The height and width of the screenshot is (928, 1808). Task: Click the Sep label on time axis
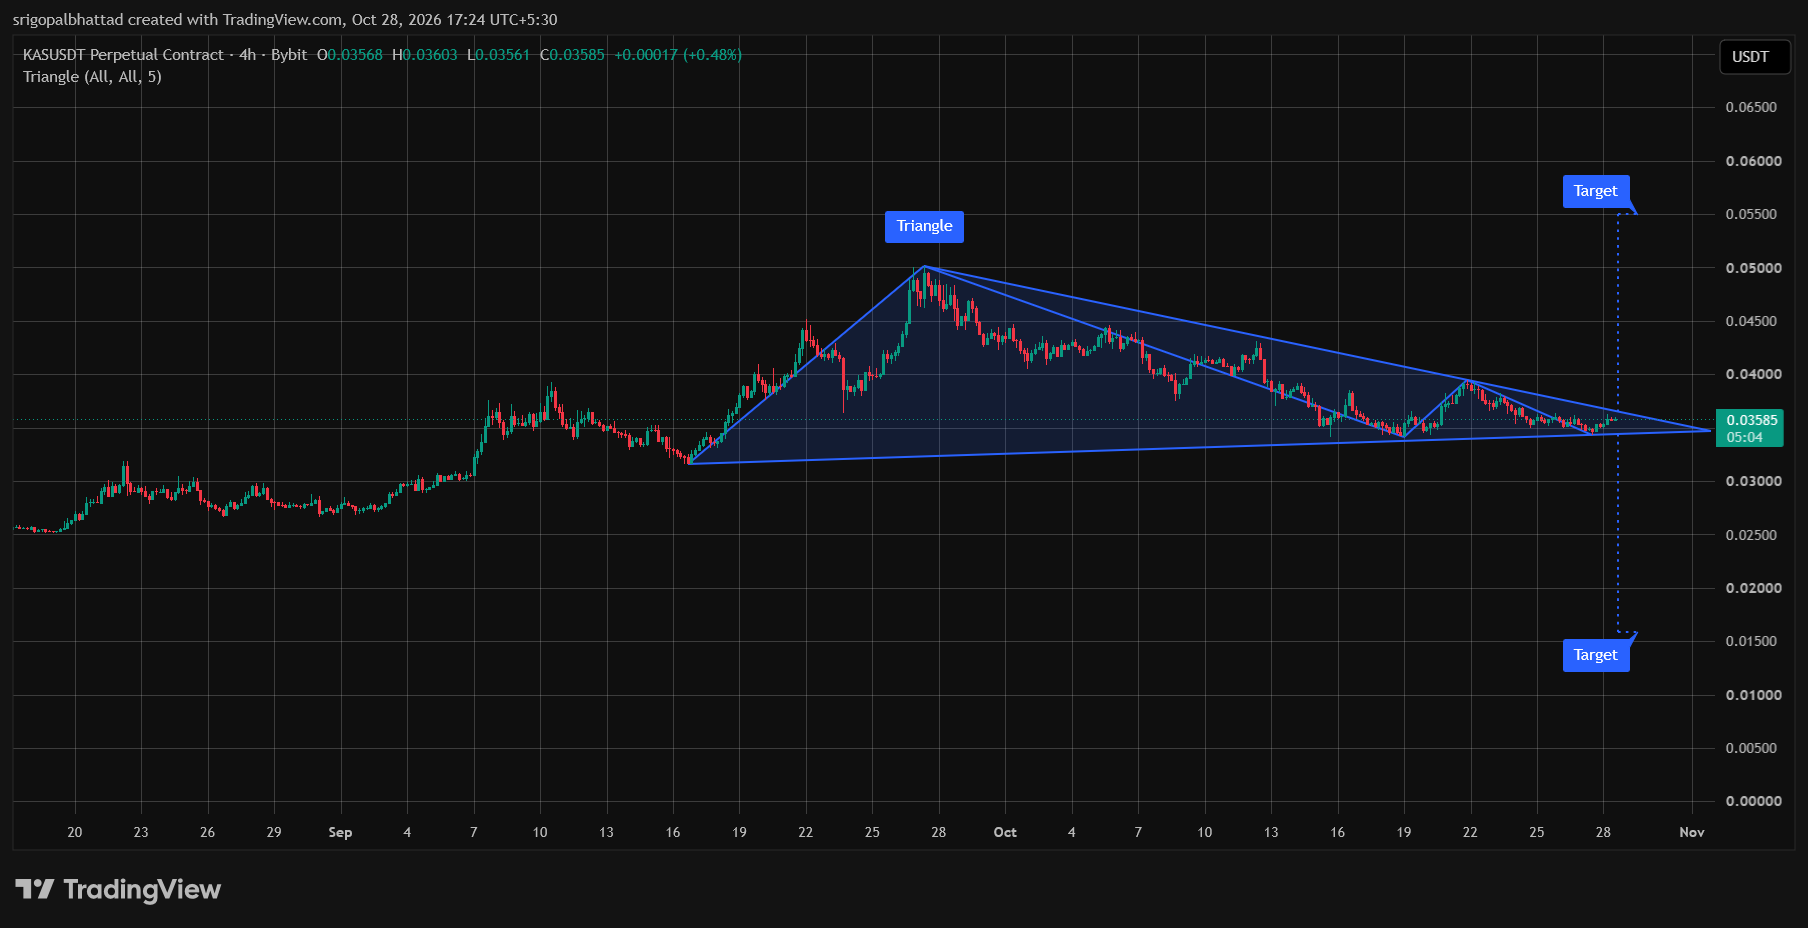point(340,832)
